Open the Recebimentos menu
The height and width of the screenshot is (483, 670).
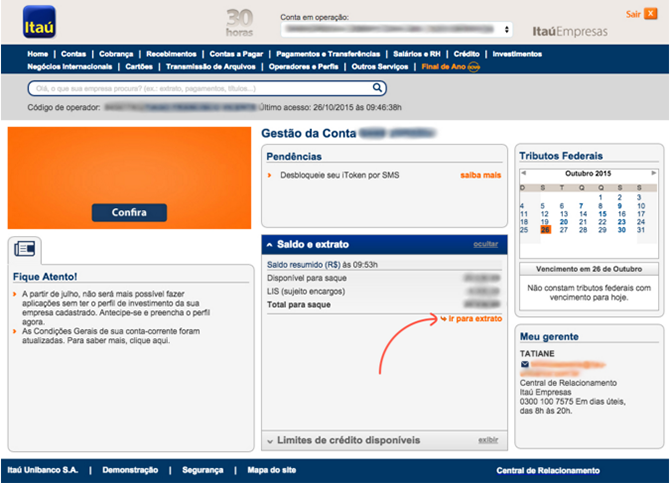point(171,54)
